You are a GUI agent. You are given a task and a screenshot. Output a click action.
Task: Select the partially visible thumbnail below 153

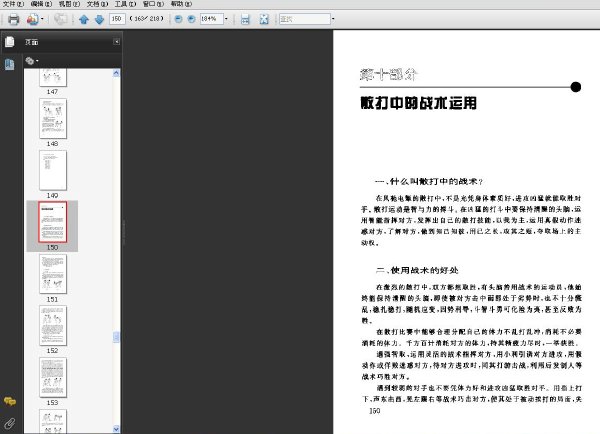53,421
